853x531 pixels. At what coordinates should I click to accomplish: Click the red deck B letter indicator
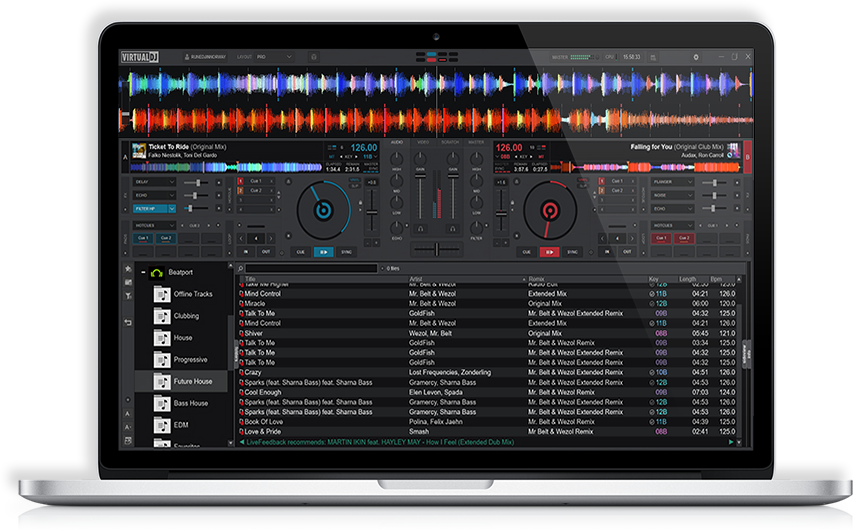tap(747, 157)
